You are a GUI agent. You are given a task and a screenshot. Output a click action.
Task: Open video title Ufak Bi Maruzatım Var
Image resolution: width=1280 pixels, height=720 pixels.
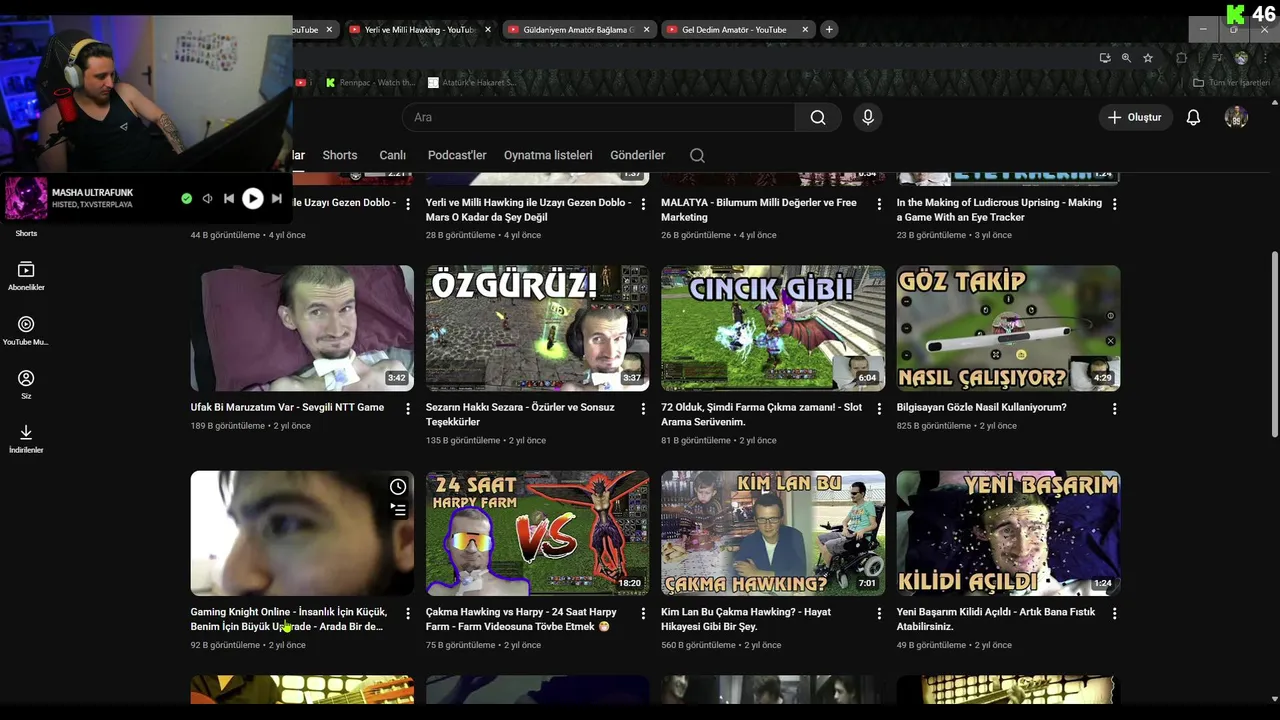click(287, 407)
